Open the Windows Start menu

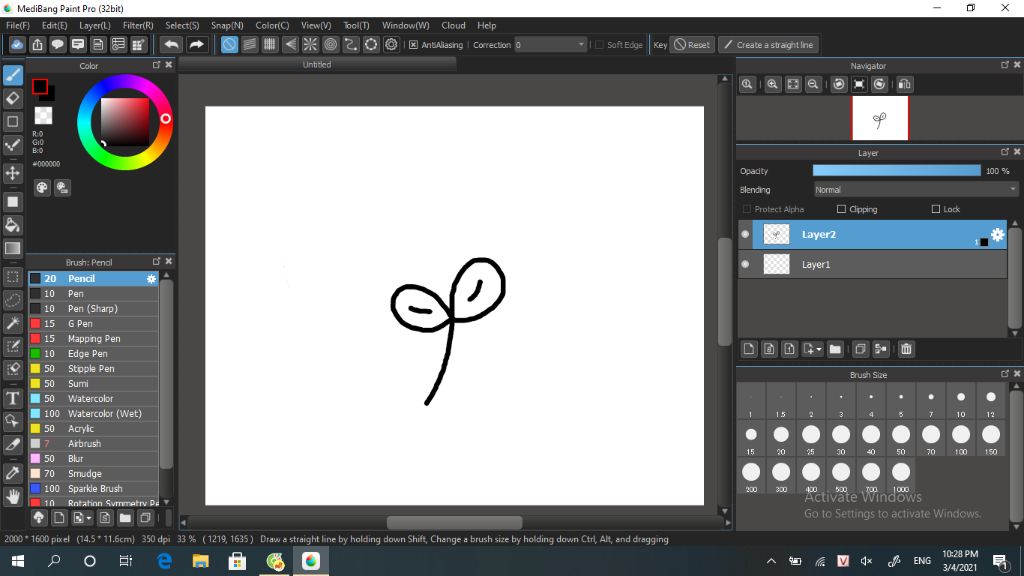point(18,561)
